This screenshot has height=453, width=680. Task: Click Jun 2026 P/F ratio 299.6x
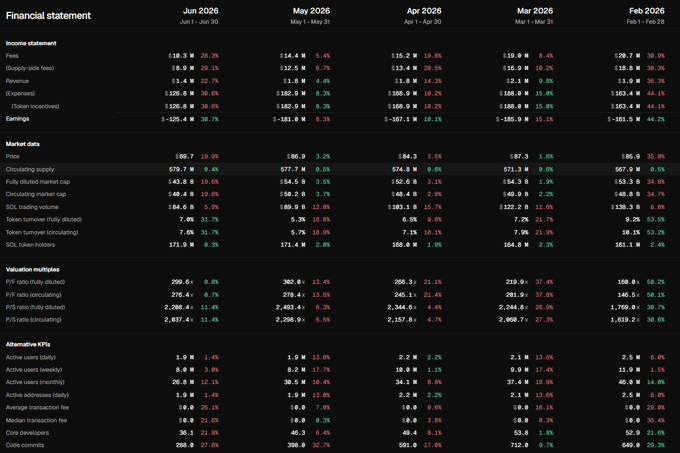(182, 282)
